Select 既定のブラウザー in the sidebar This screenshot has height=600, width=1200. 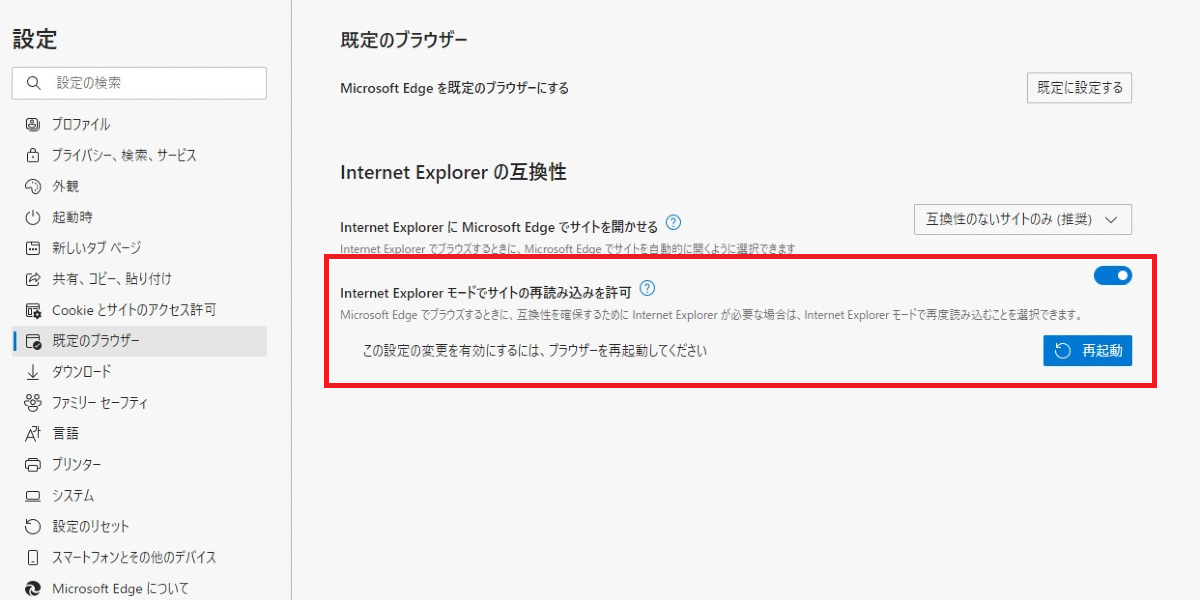point(139,341)
